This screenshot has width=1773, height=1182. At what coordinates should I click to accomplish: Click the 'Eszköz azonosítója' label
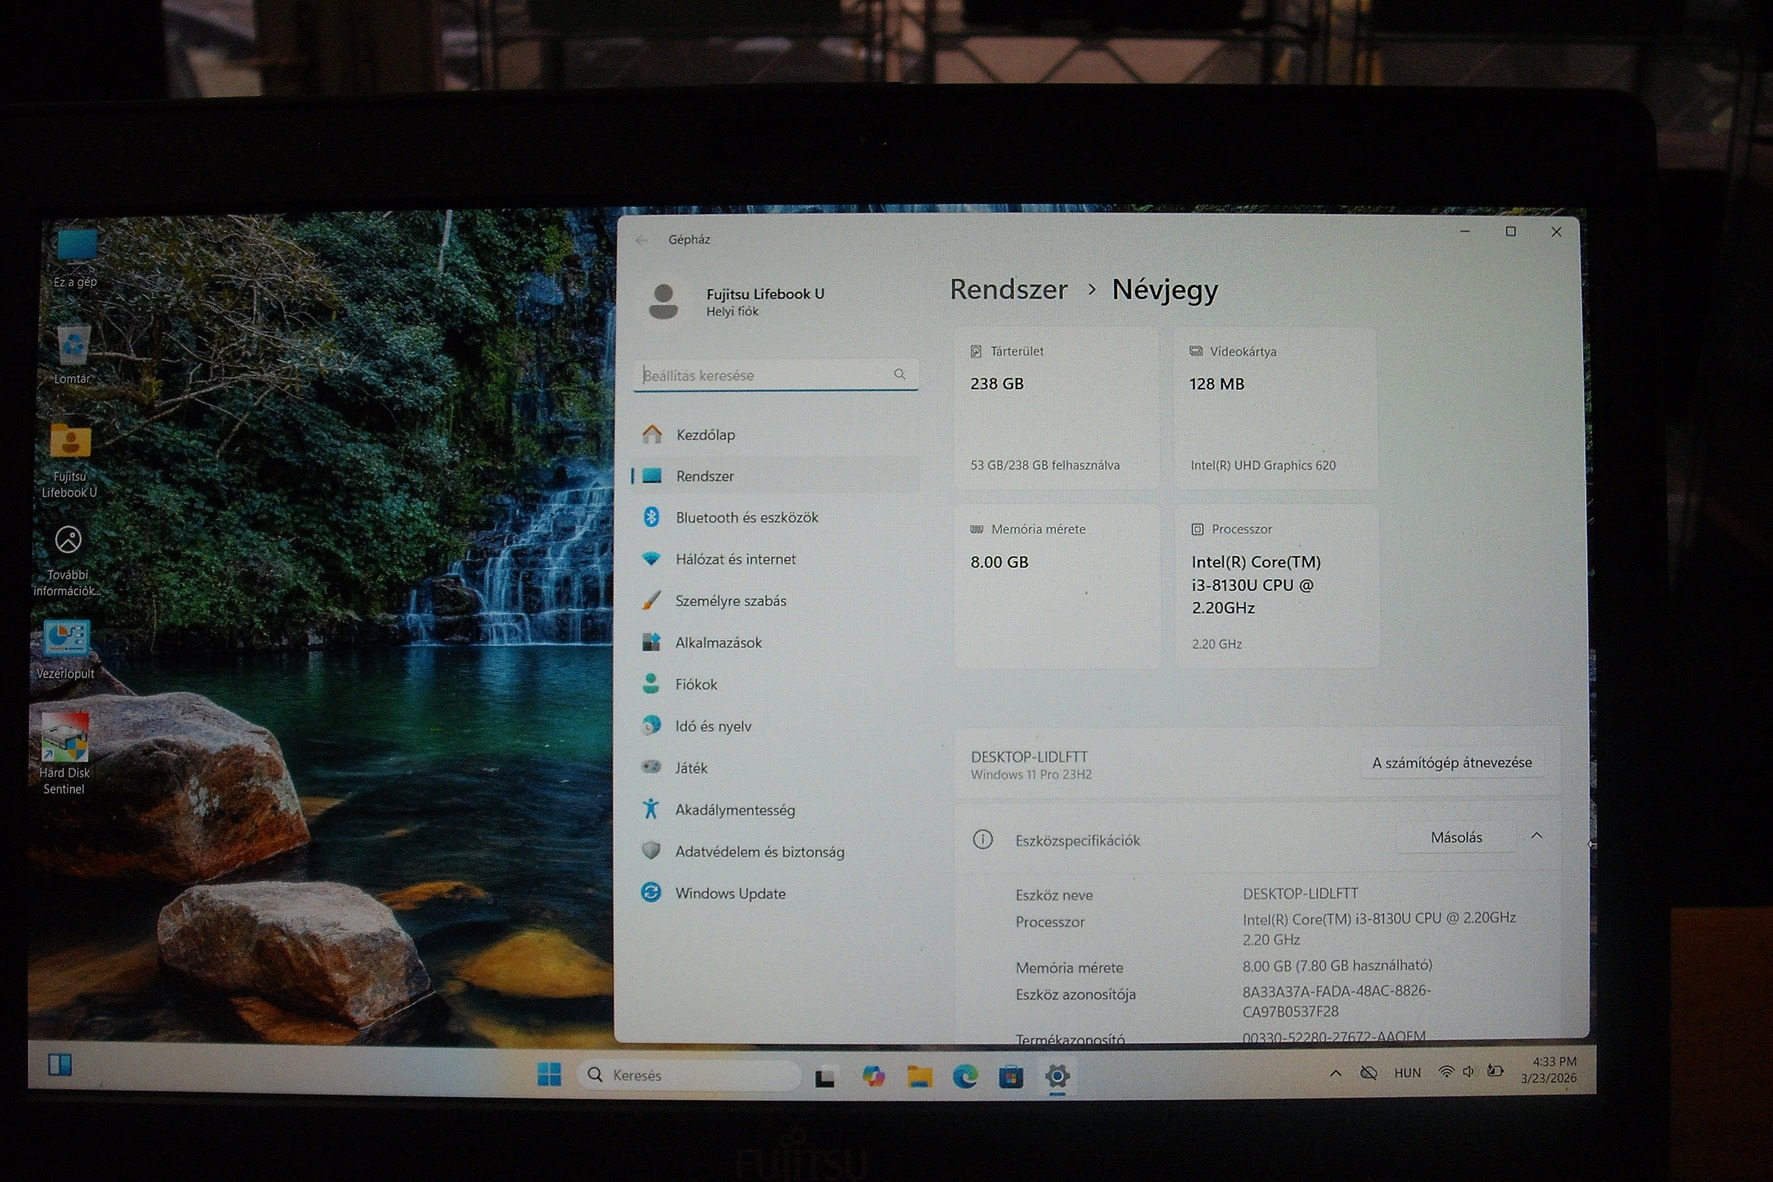pyautogui.click(x=1075, y=994)
